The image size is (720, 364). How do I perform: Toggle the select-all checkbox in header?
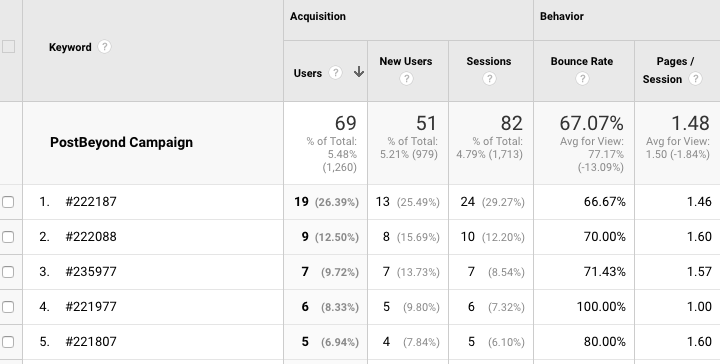coord(8,47)
